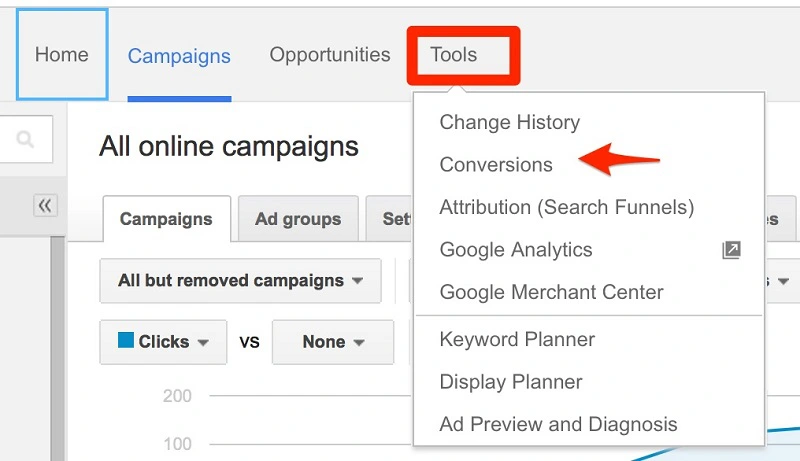Viewport: 800px width, 461px height.
Task: Click Google Analytics external link icon
Action: 731,250
